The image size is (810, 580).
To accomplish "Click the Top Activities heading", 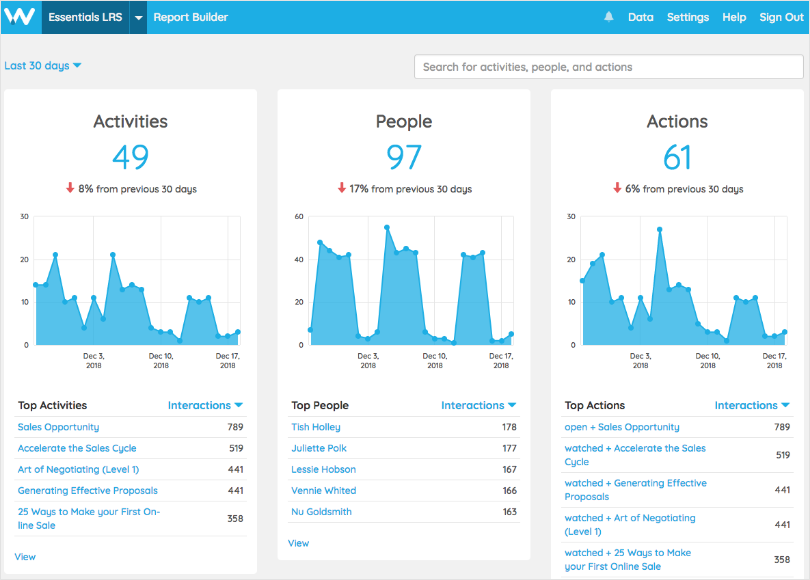I will pyautogui.click(x=52, y=405).
